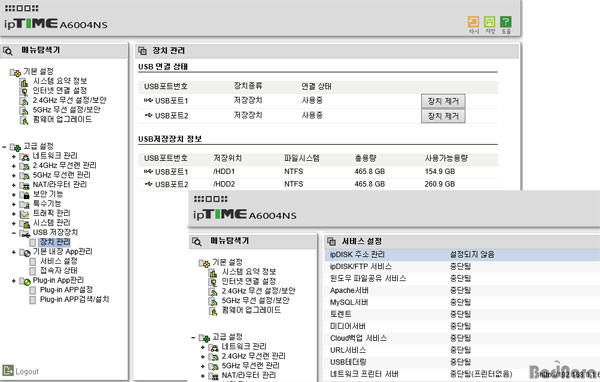Click the menu explorer search icon in front window

pyautogui.click(x=197, y=242)
